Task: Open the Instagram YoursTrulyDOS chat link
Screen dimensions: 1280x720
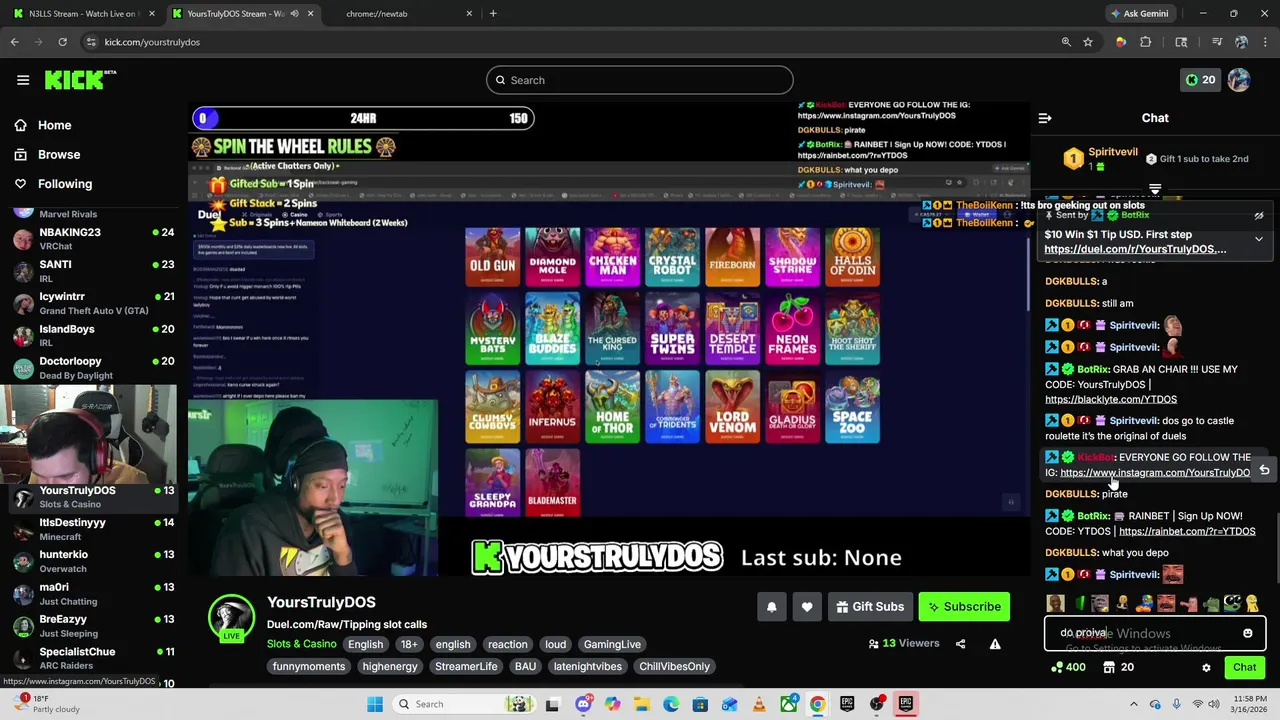Action: [x=1155, y=473]
